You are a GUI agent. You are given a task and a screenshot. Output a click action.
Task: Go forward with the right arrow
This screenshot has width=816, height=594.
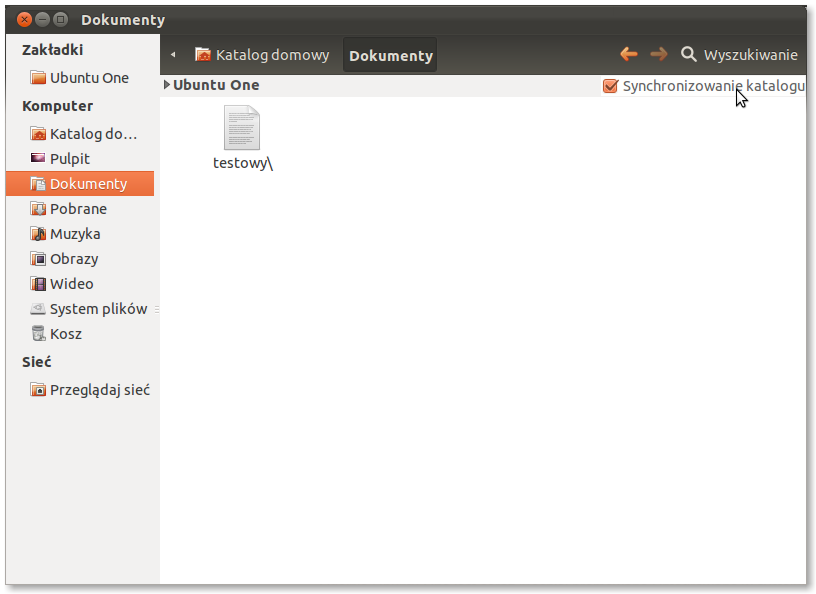point(659,54)
